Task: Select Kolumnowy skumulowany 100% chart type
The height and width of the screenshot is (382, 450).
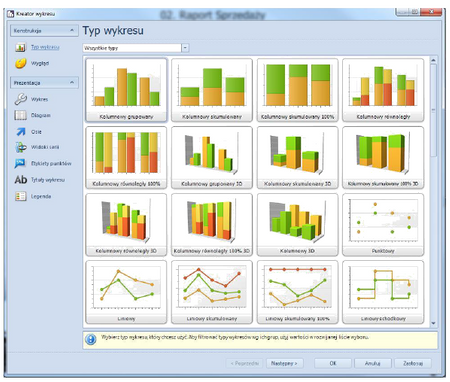Action: click(x=297, y=90)
